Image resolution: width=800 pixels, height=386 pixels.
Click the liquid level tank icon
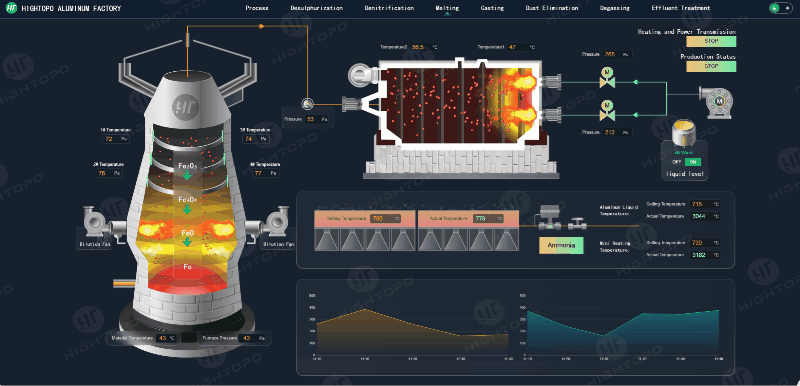click(683, 135)
